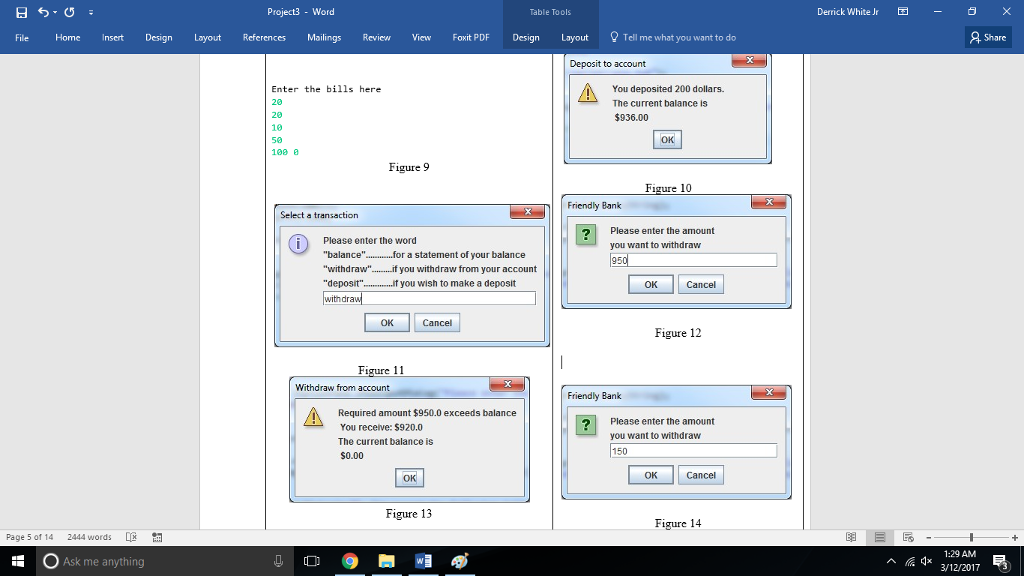Screen dimensions: 1024x576
Task: Open the Ribbon Display Options menu
Action: [x=902, y=12]
